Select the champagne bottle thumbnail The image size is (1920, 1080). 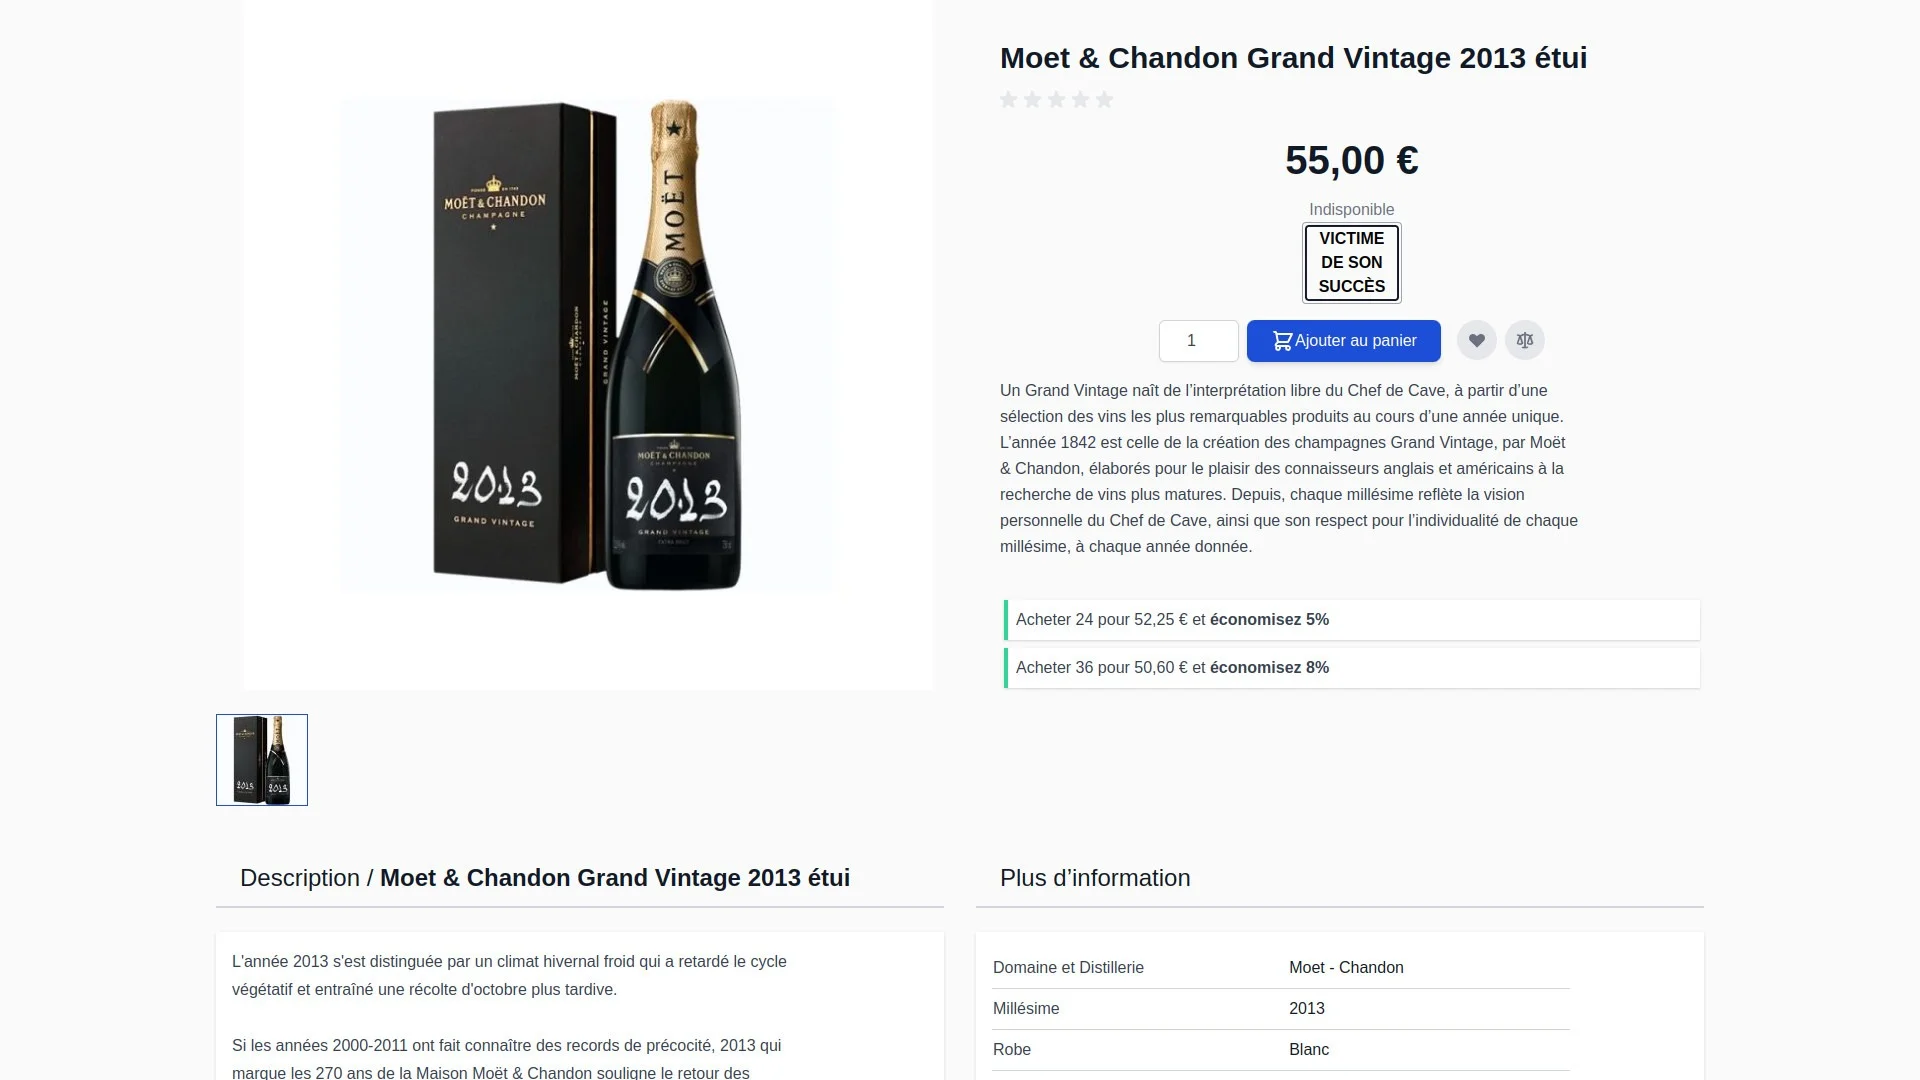[x=261, y=759]
